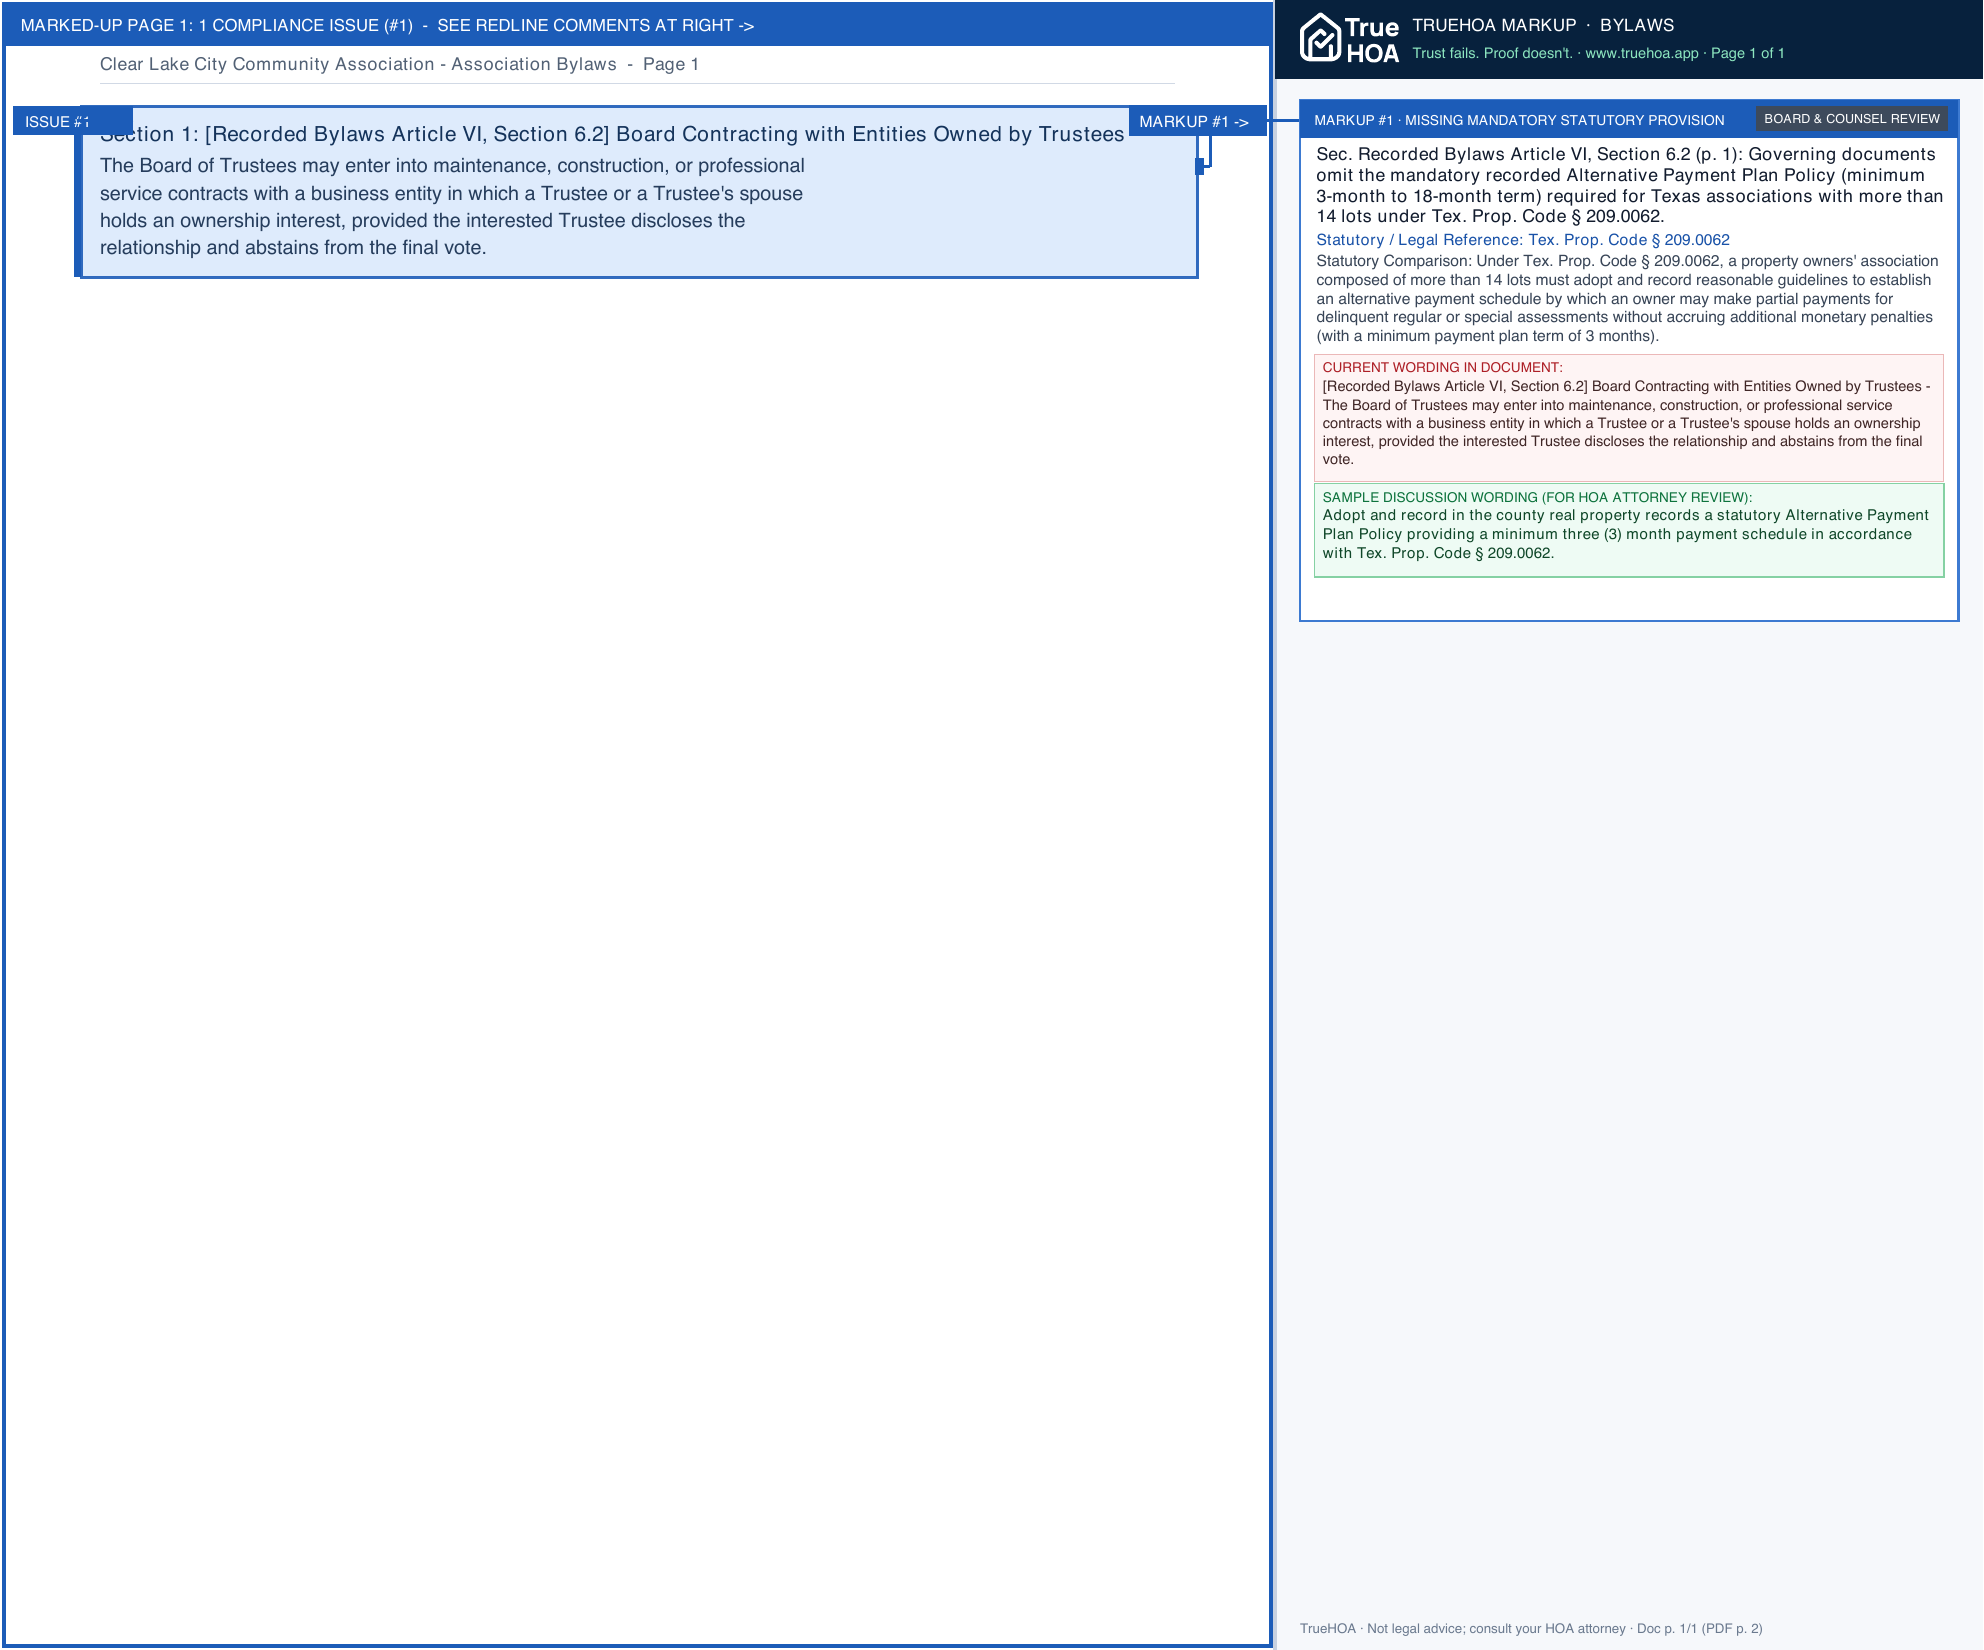Click the BOARD & COUNSEL REVIEW badge
This screenshot has width=1984, height=1650.
[x=1851, y=119]
